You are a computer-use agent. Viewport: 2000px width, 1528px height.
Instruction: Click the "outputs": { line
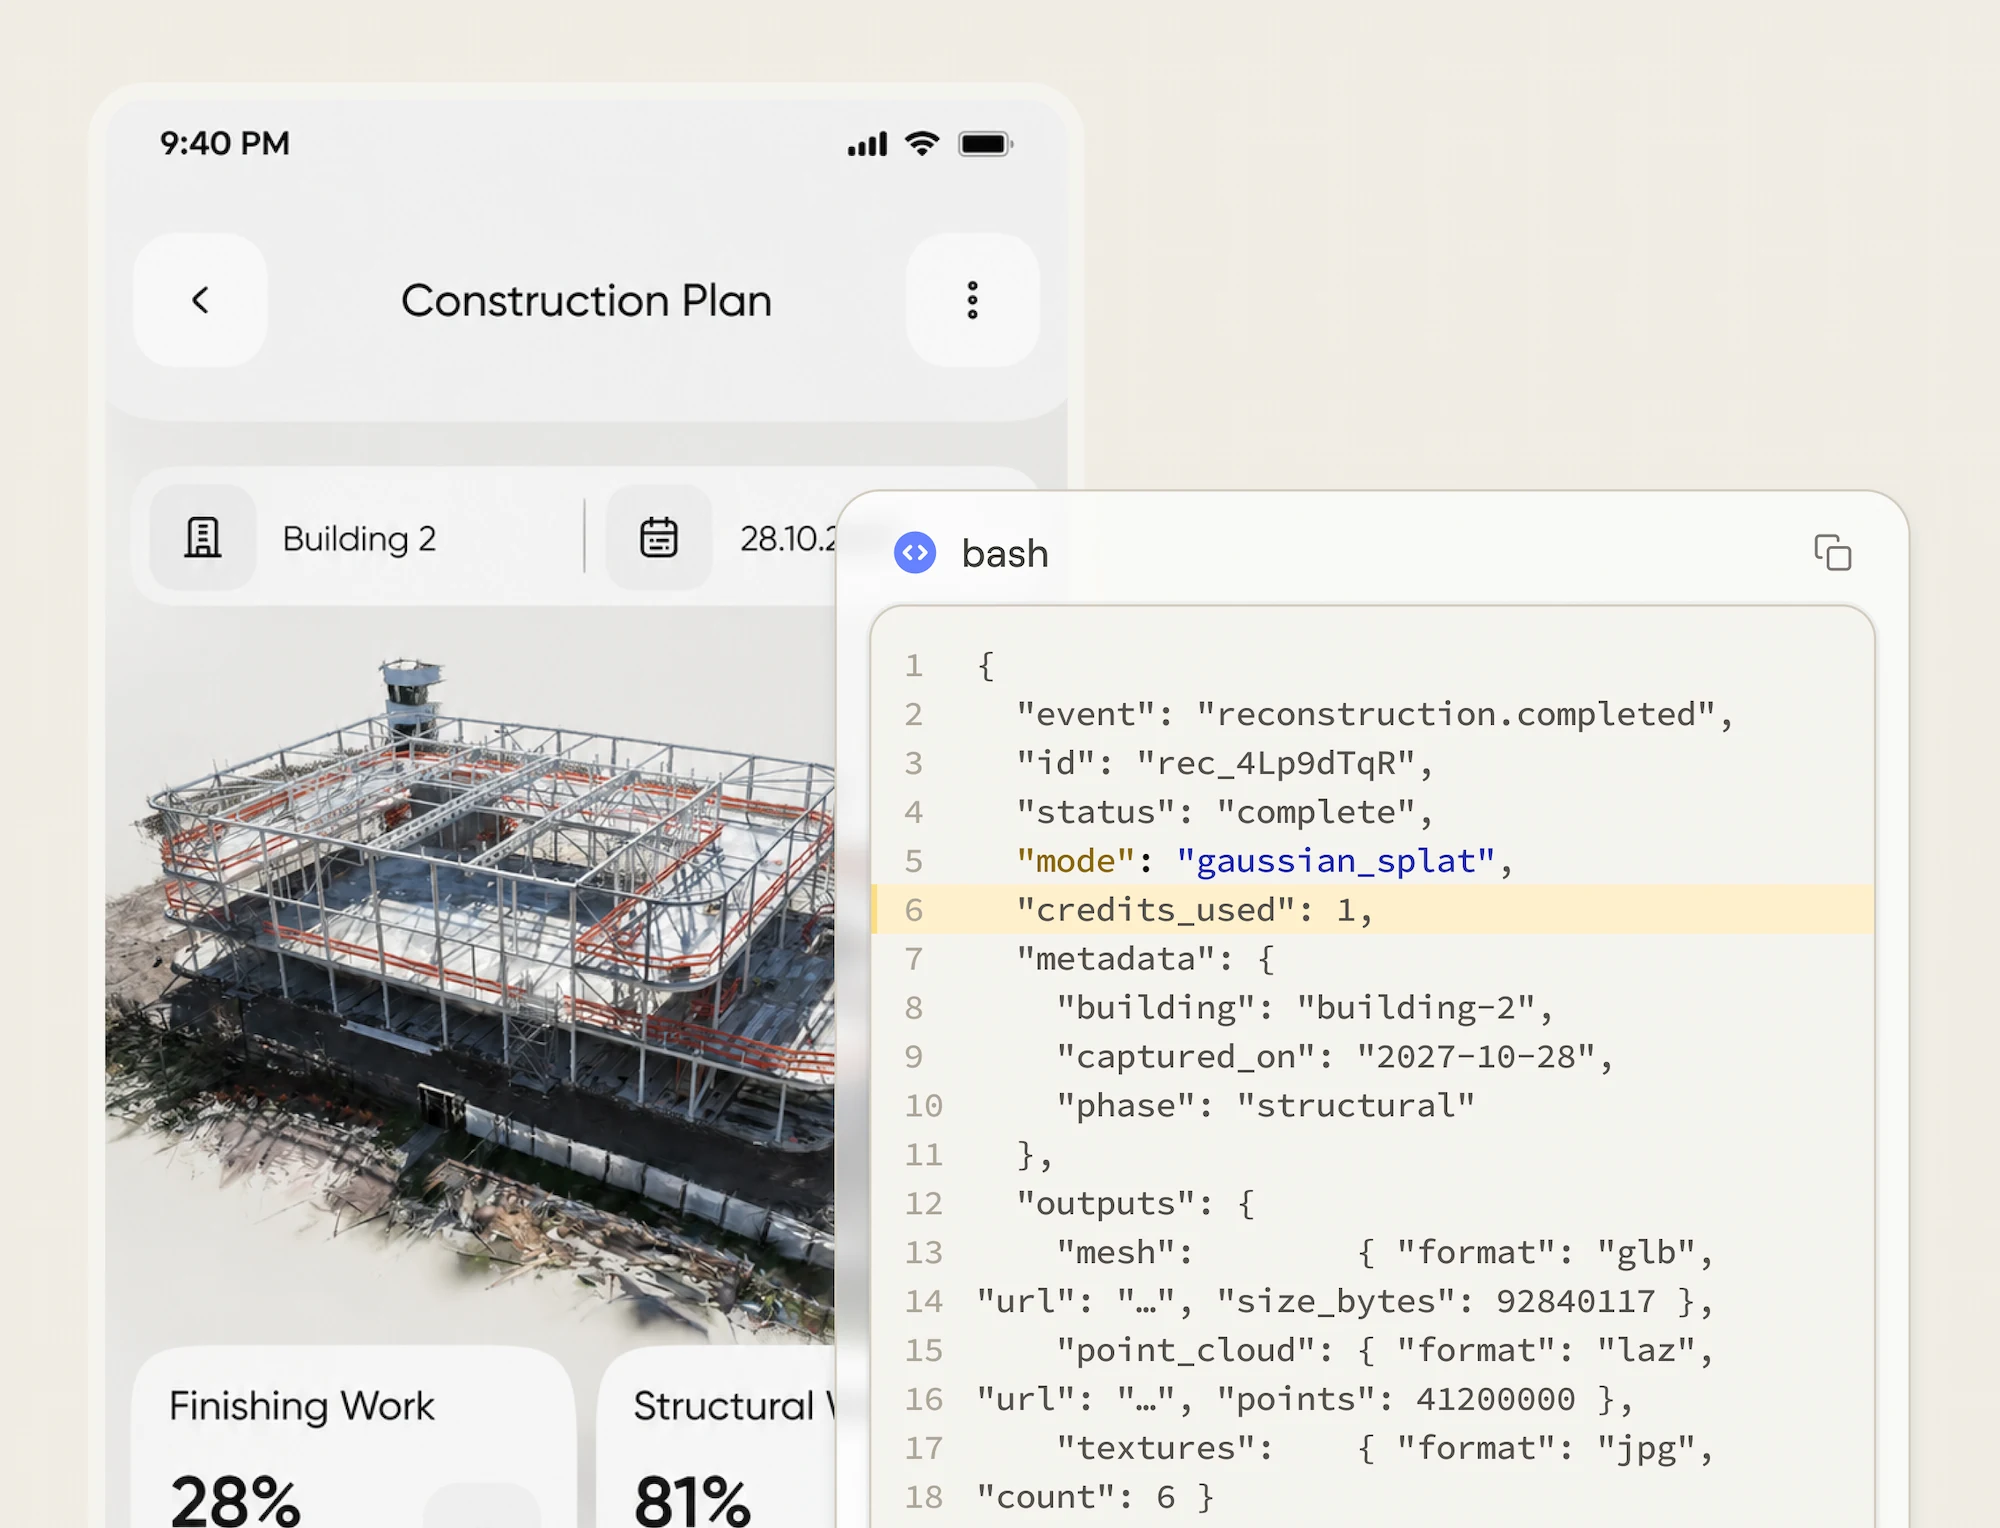pyautogui.click(x=1135, y=1204)
